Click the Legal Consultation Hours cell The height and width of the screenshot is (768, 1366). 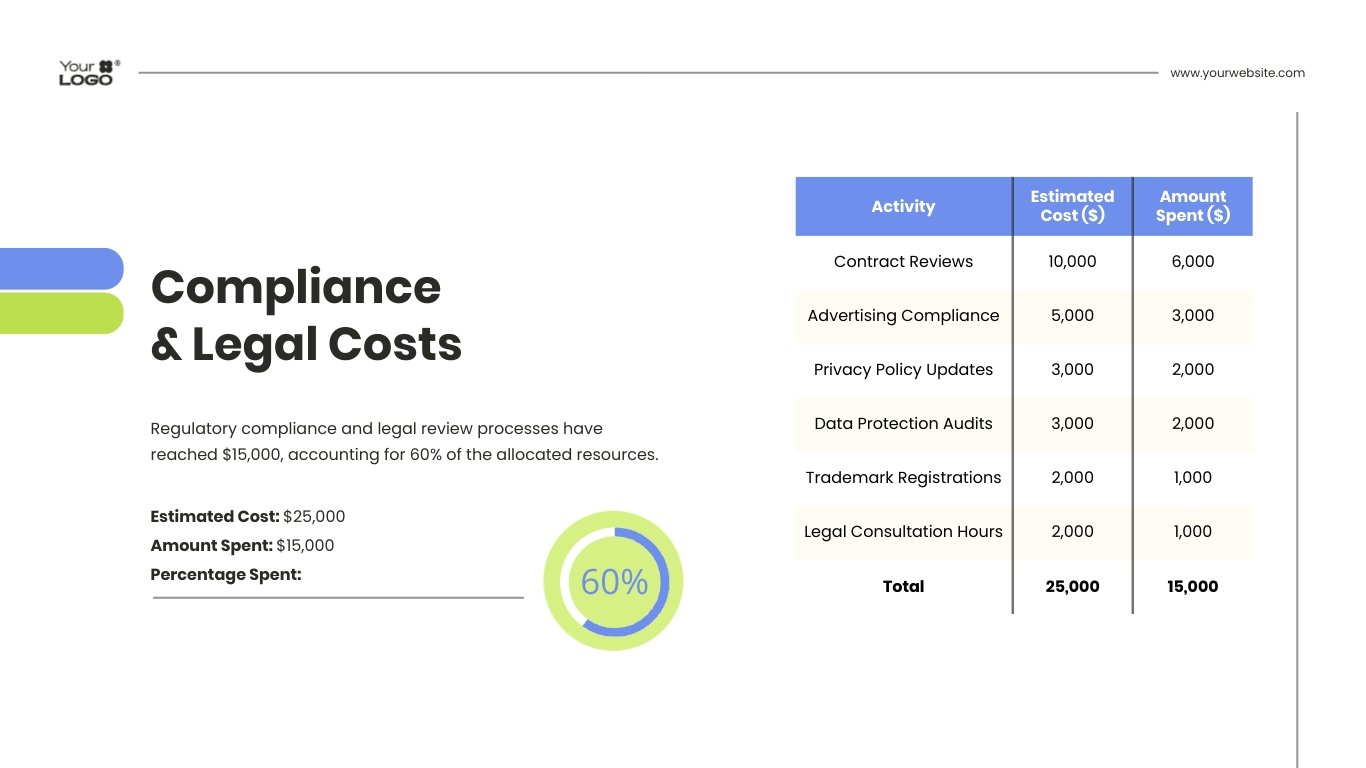click(x=902, y=531)
